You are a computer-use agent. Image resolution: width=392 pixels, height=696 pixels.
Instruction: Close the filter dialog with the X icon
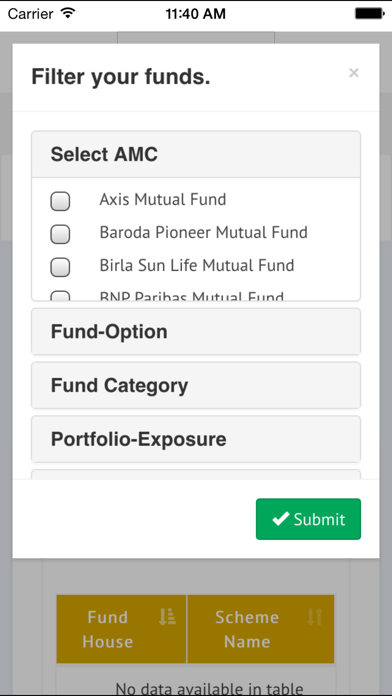353,73
